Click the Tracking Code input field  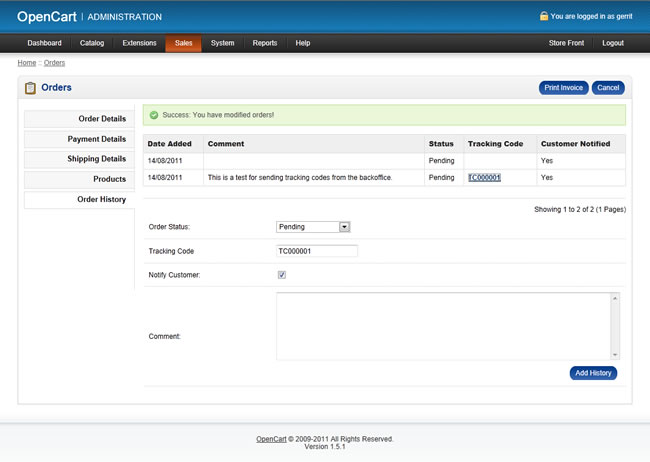coord(317,251)
